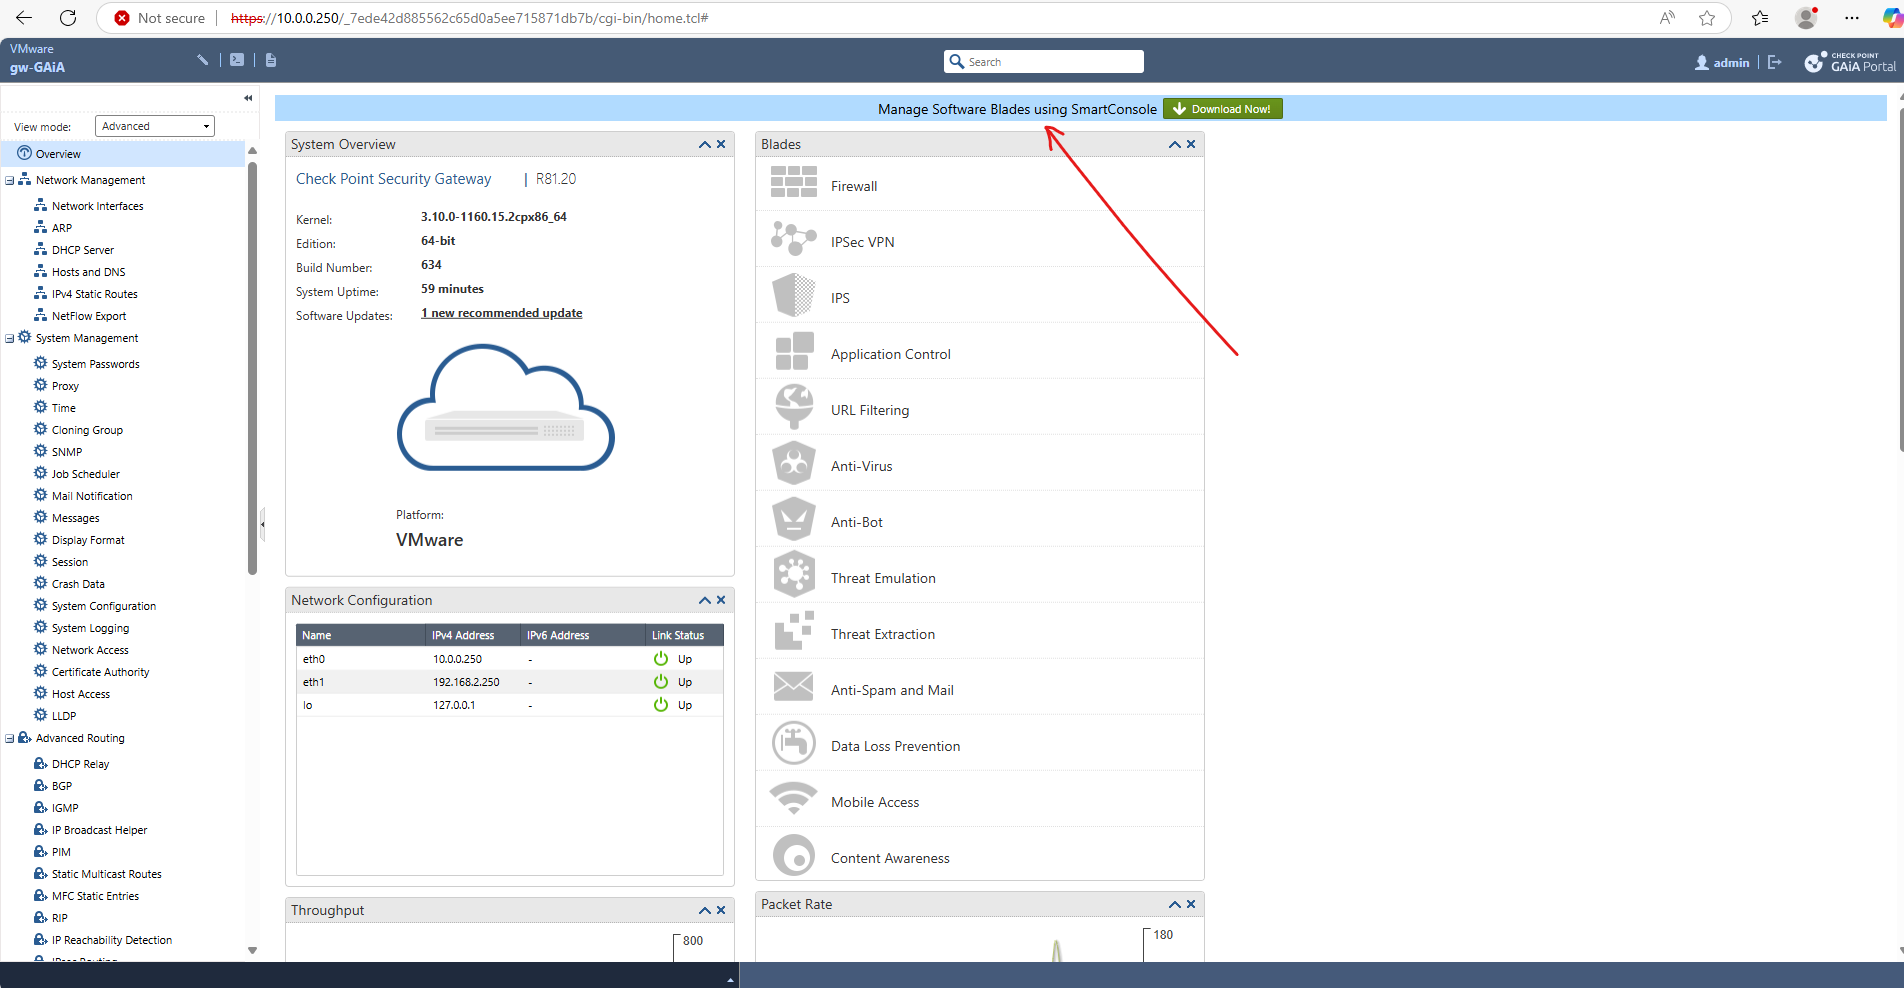Collapse the navigation tree with double arrow
This screenshot has height=988, width=1904.
click(x=248, y=98)
